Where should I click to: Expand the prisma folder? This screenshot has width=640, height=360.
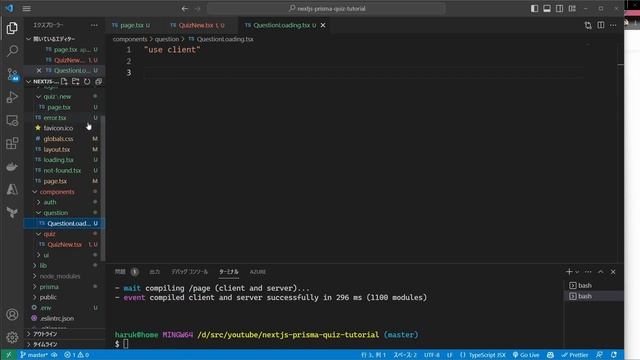click(x=49, y=287)
